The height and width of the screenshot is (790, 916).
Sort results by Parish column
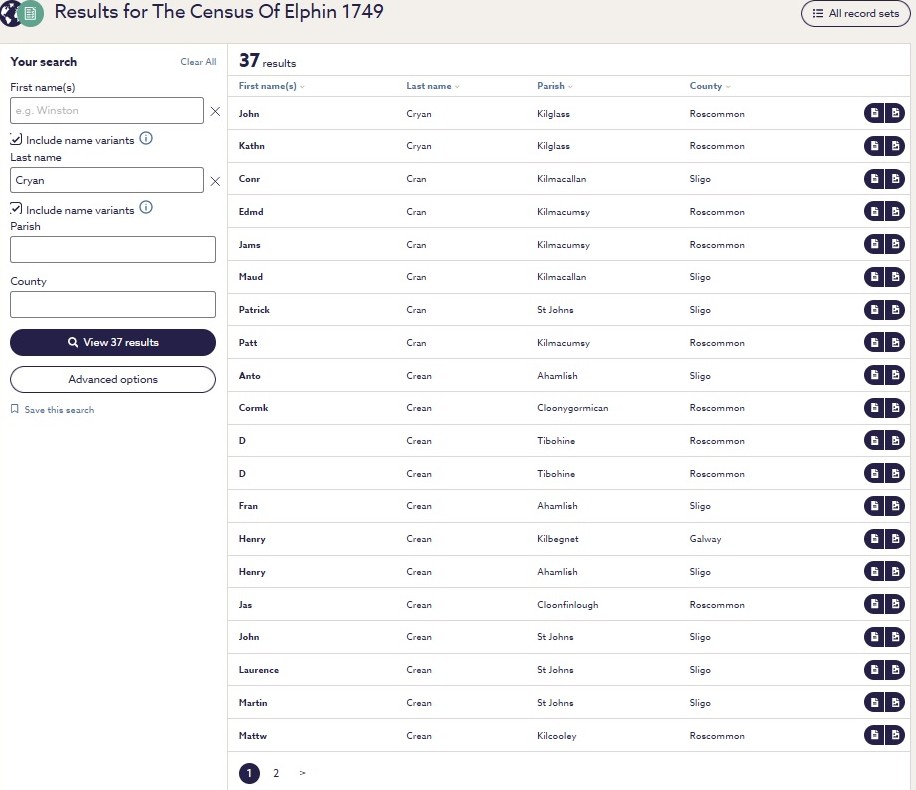pos(554,86)
